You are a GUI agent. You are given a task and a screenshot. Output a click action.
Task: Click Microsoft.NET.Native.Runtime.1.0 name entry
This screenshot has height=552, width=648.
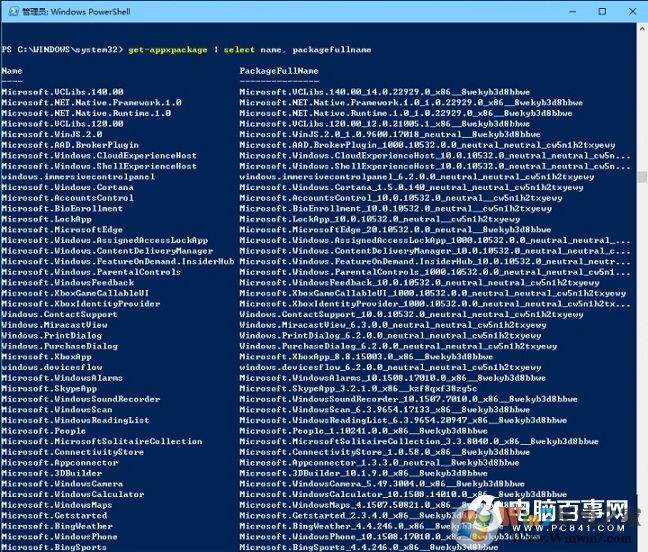[86, 113]
